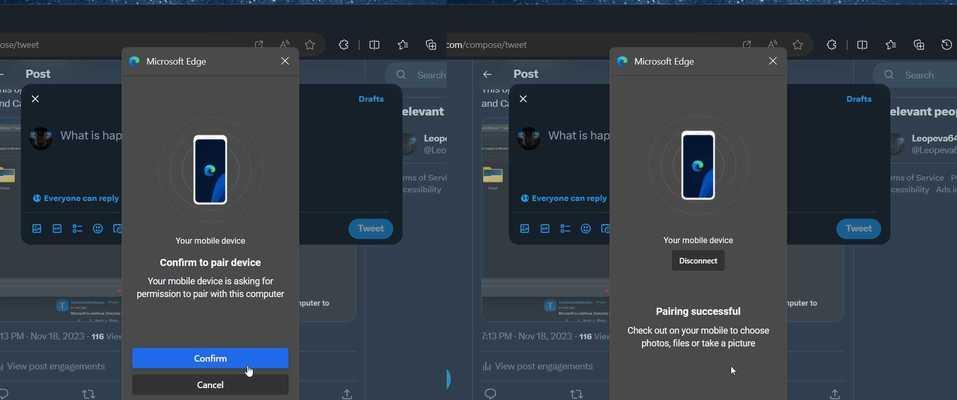Image resolution: width=957 pixels, height=400 pixels.
Task: Click extension icon in the Pairing-successful screenshot toolbar
Action: [831, 45]
